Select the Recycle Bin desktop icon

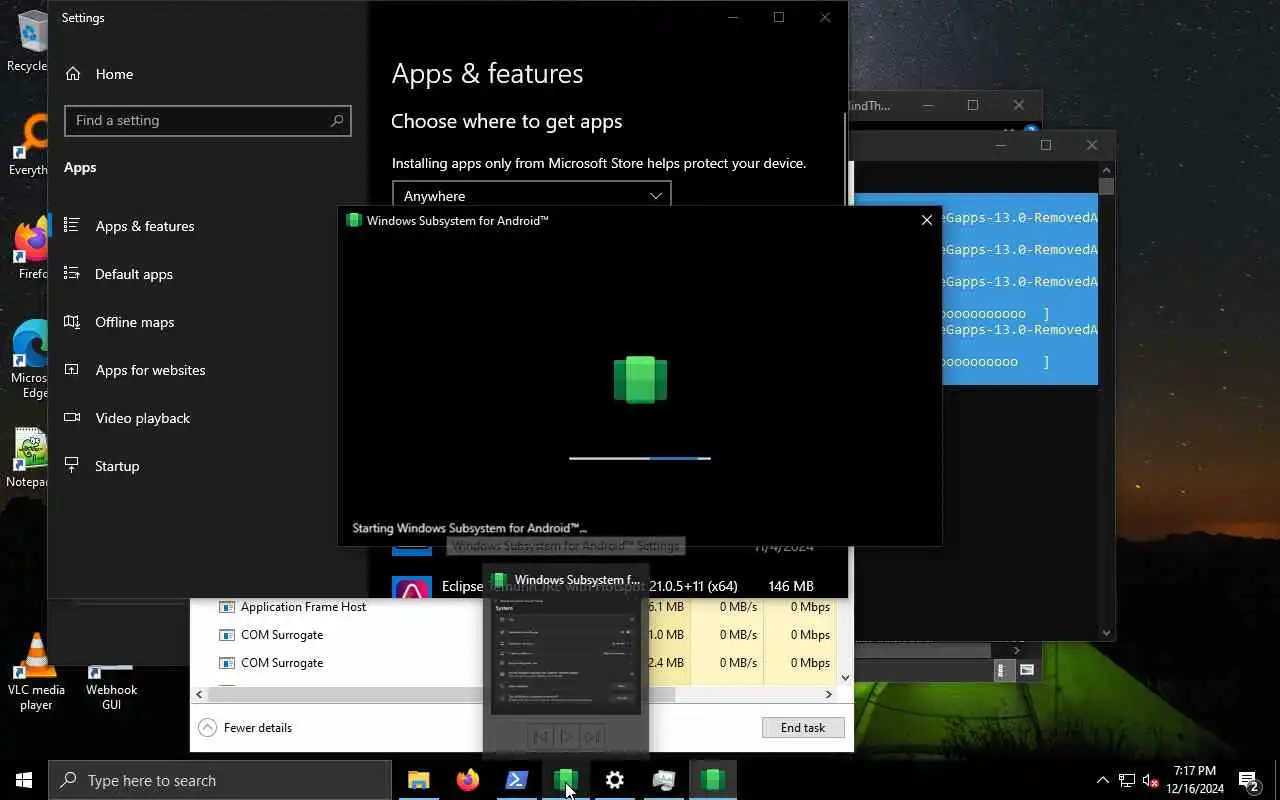[28, 40]
